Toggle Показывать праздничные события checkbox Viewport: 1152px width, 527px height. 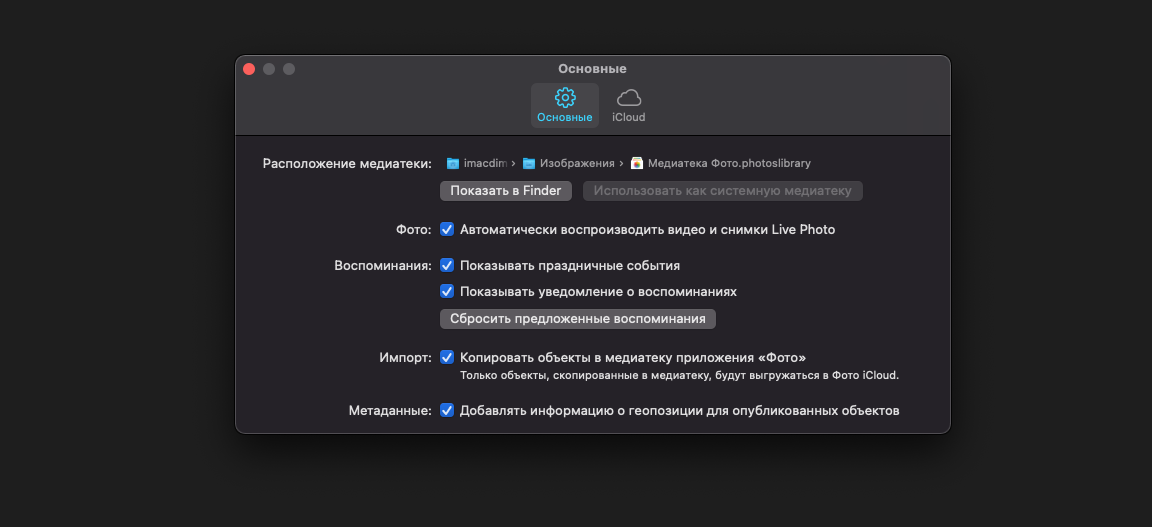click(447, 265)
